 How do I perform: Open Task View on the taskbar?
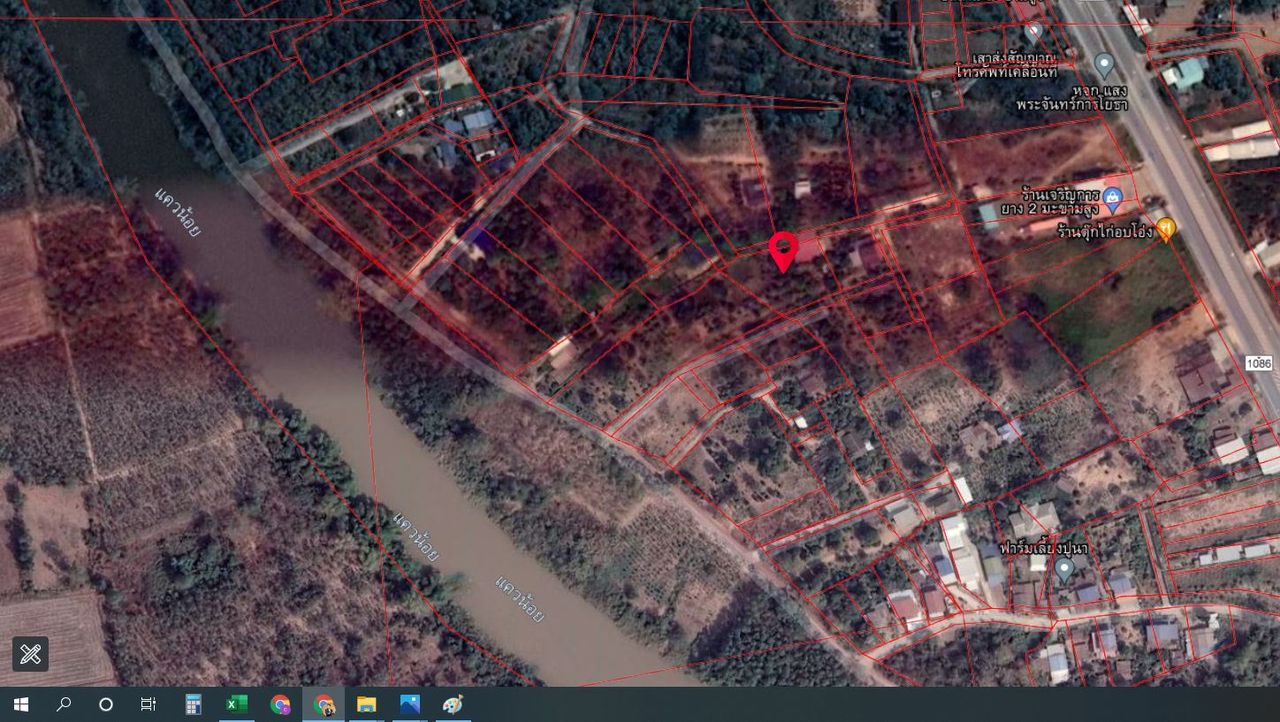pos(148,705)
